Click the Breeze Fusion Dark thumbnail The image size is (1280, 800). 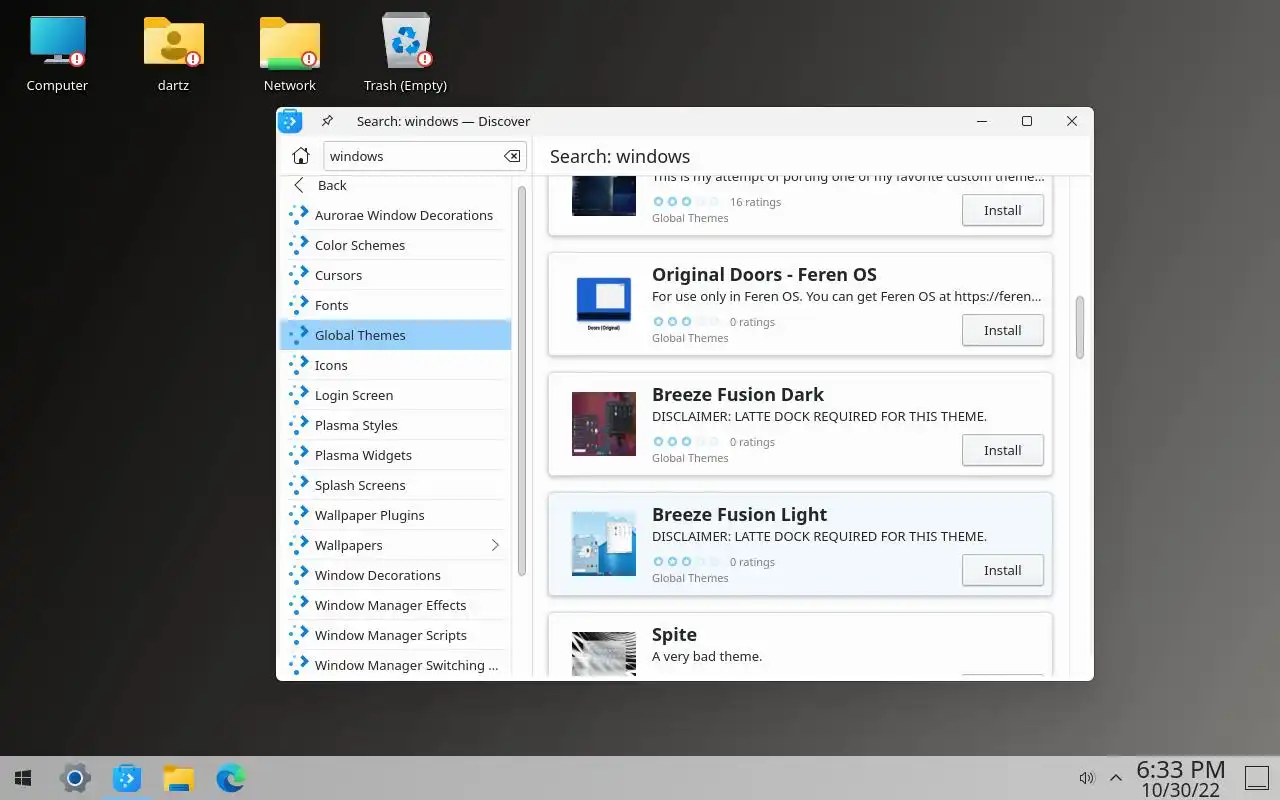(x=604, y=424)
